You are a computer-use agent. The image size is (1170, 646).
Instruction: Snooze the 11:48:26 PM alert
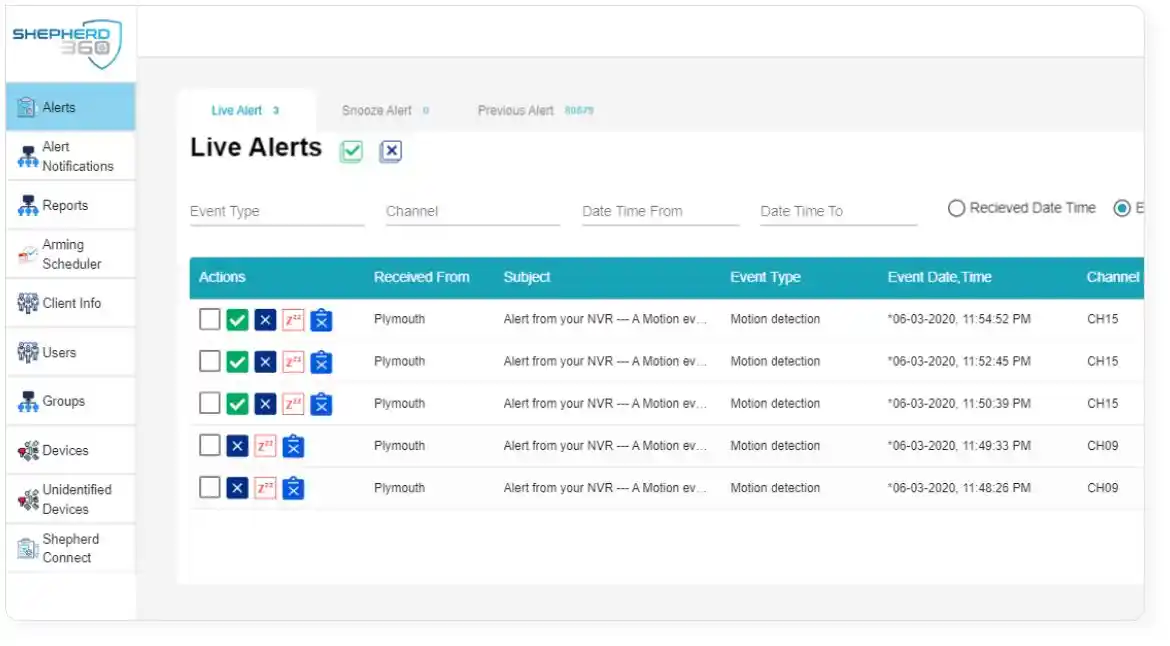pyautogui.click(x=265, y=489)
